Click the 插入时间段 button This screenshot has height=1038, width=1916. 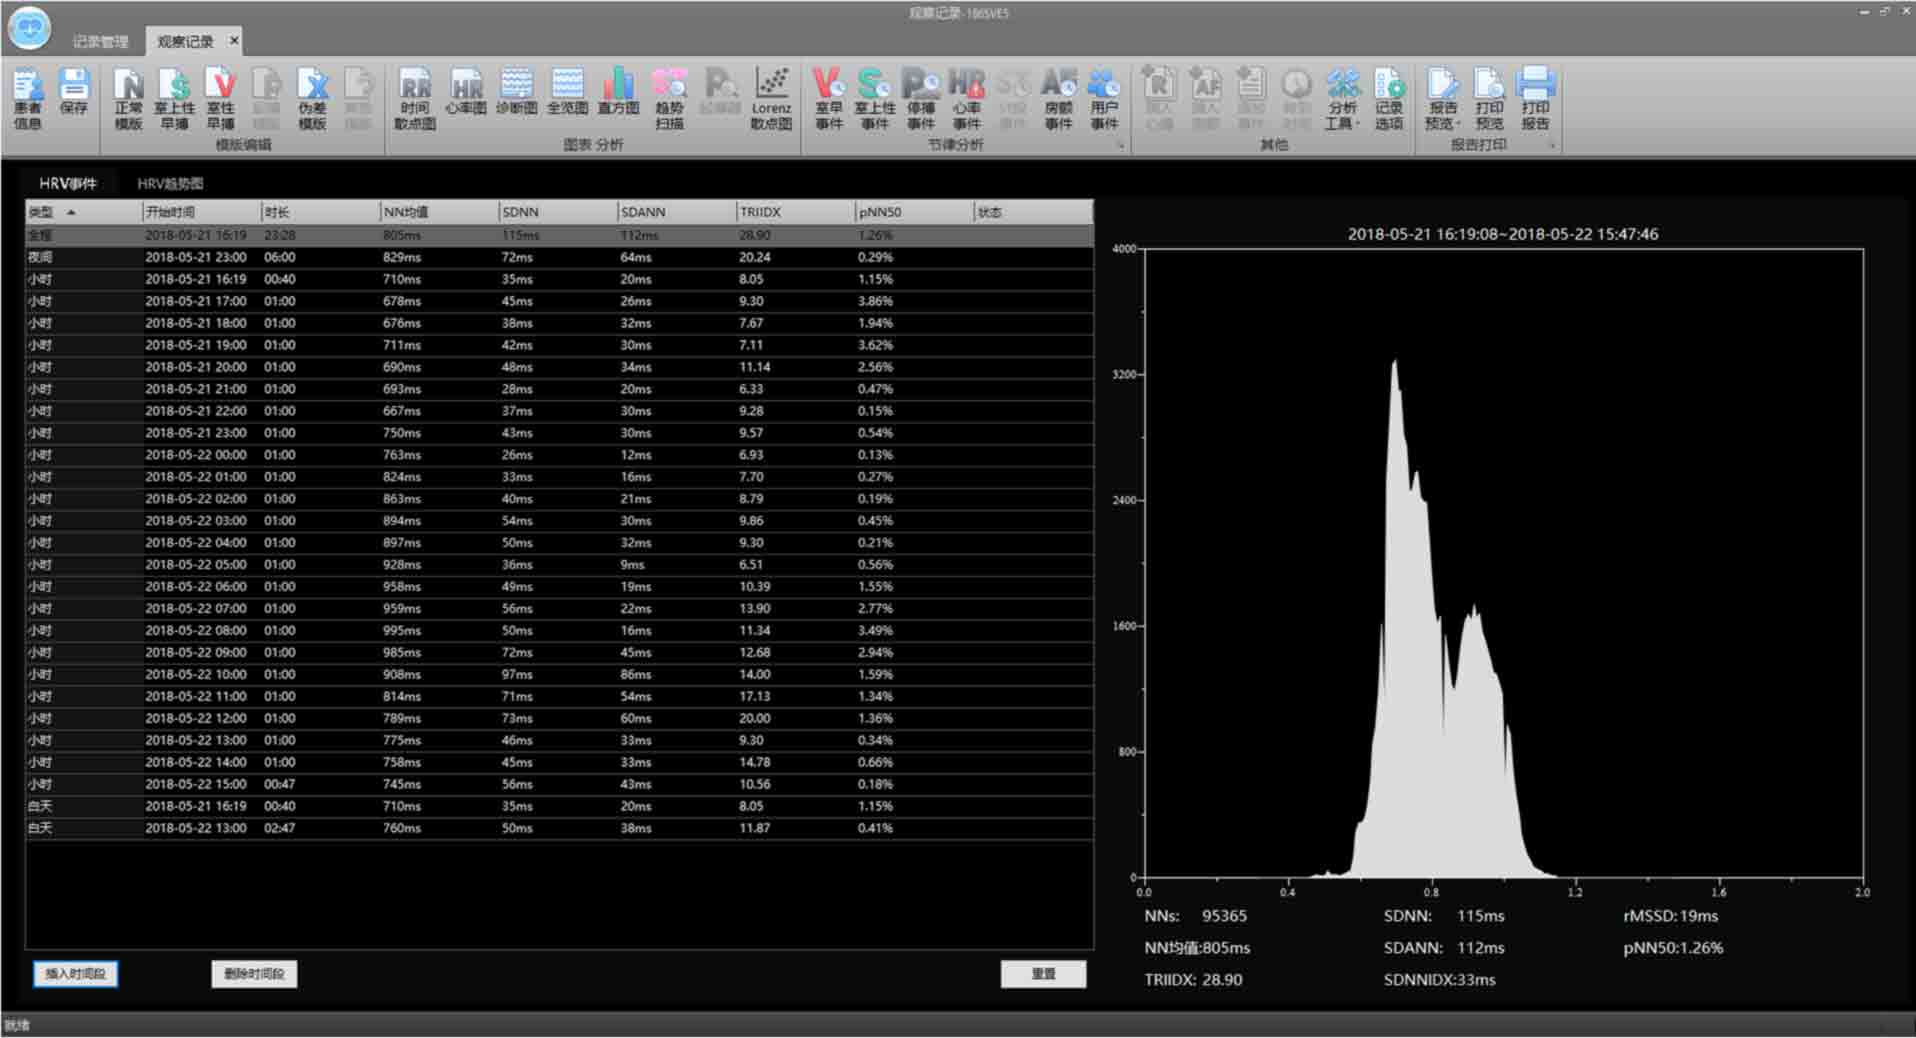pyautogui.click(x=76, y=974)
